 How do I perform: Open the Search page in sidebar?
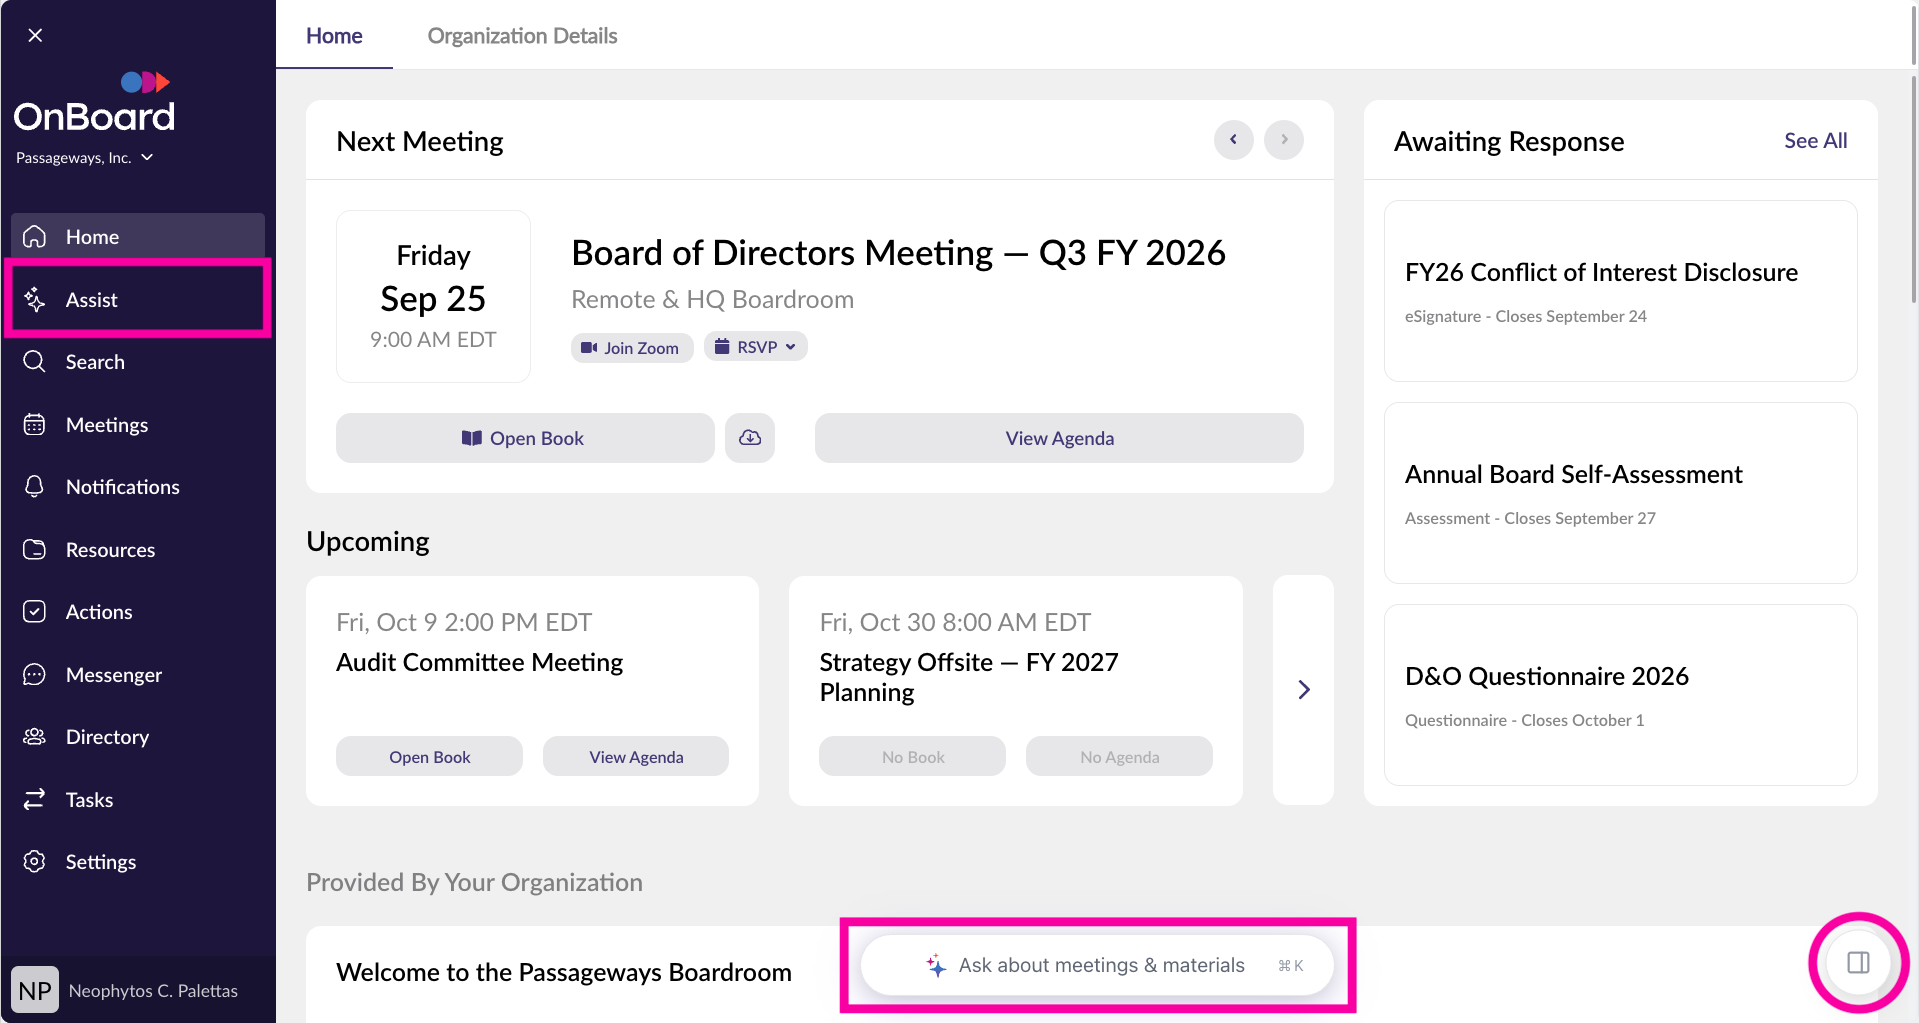[138, 362]
